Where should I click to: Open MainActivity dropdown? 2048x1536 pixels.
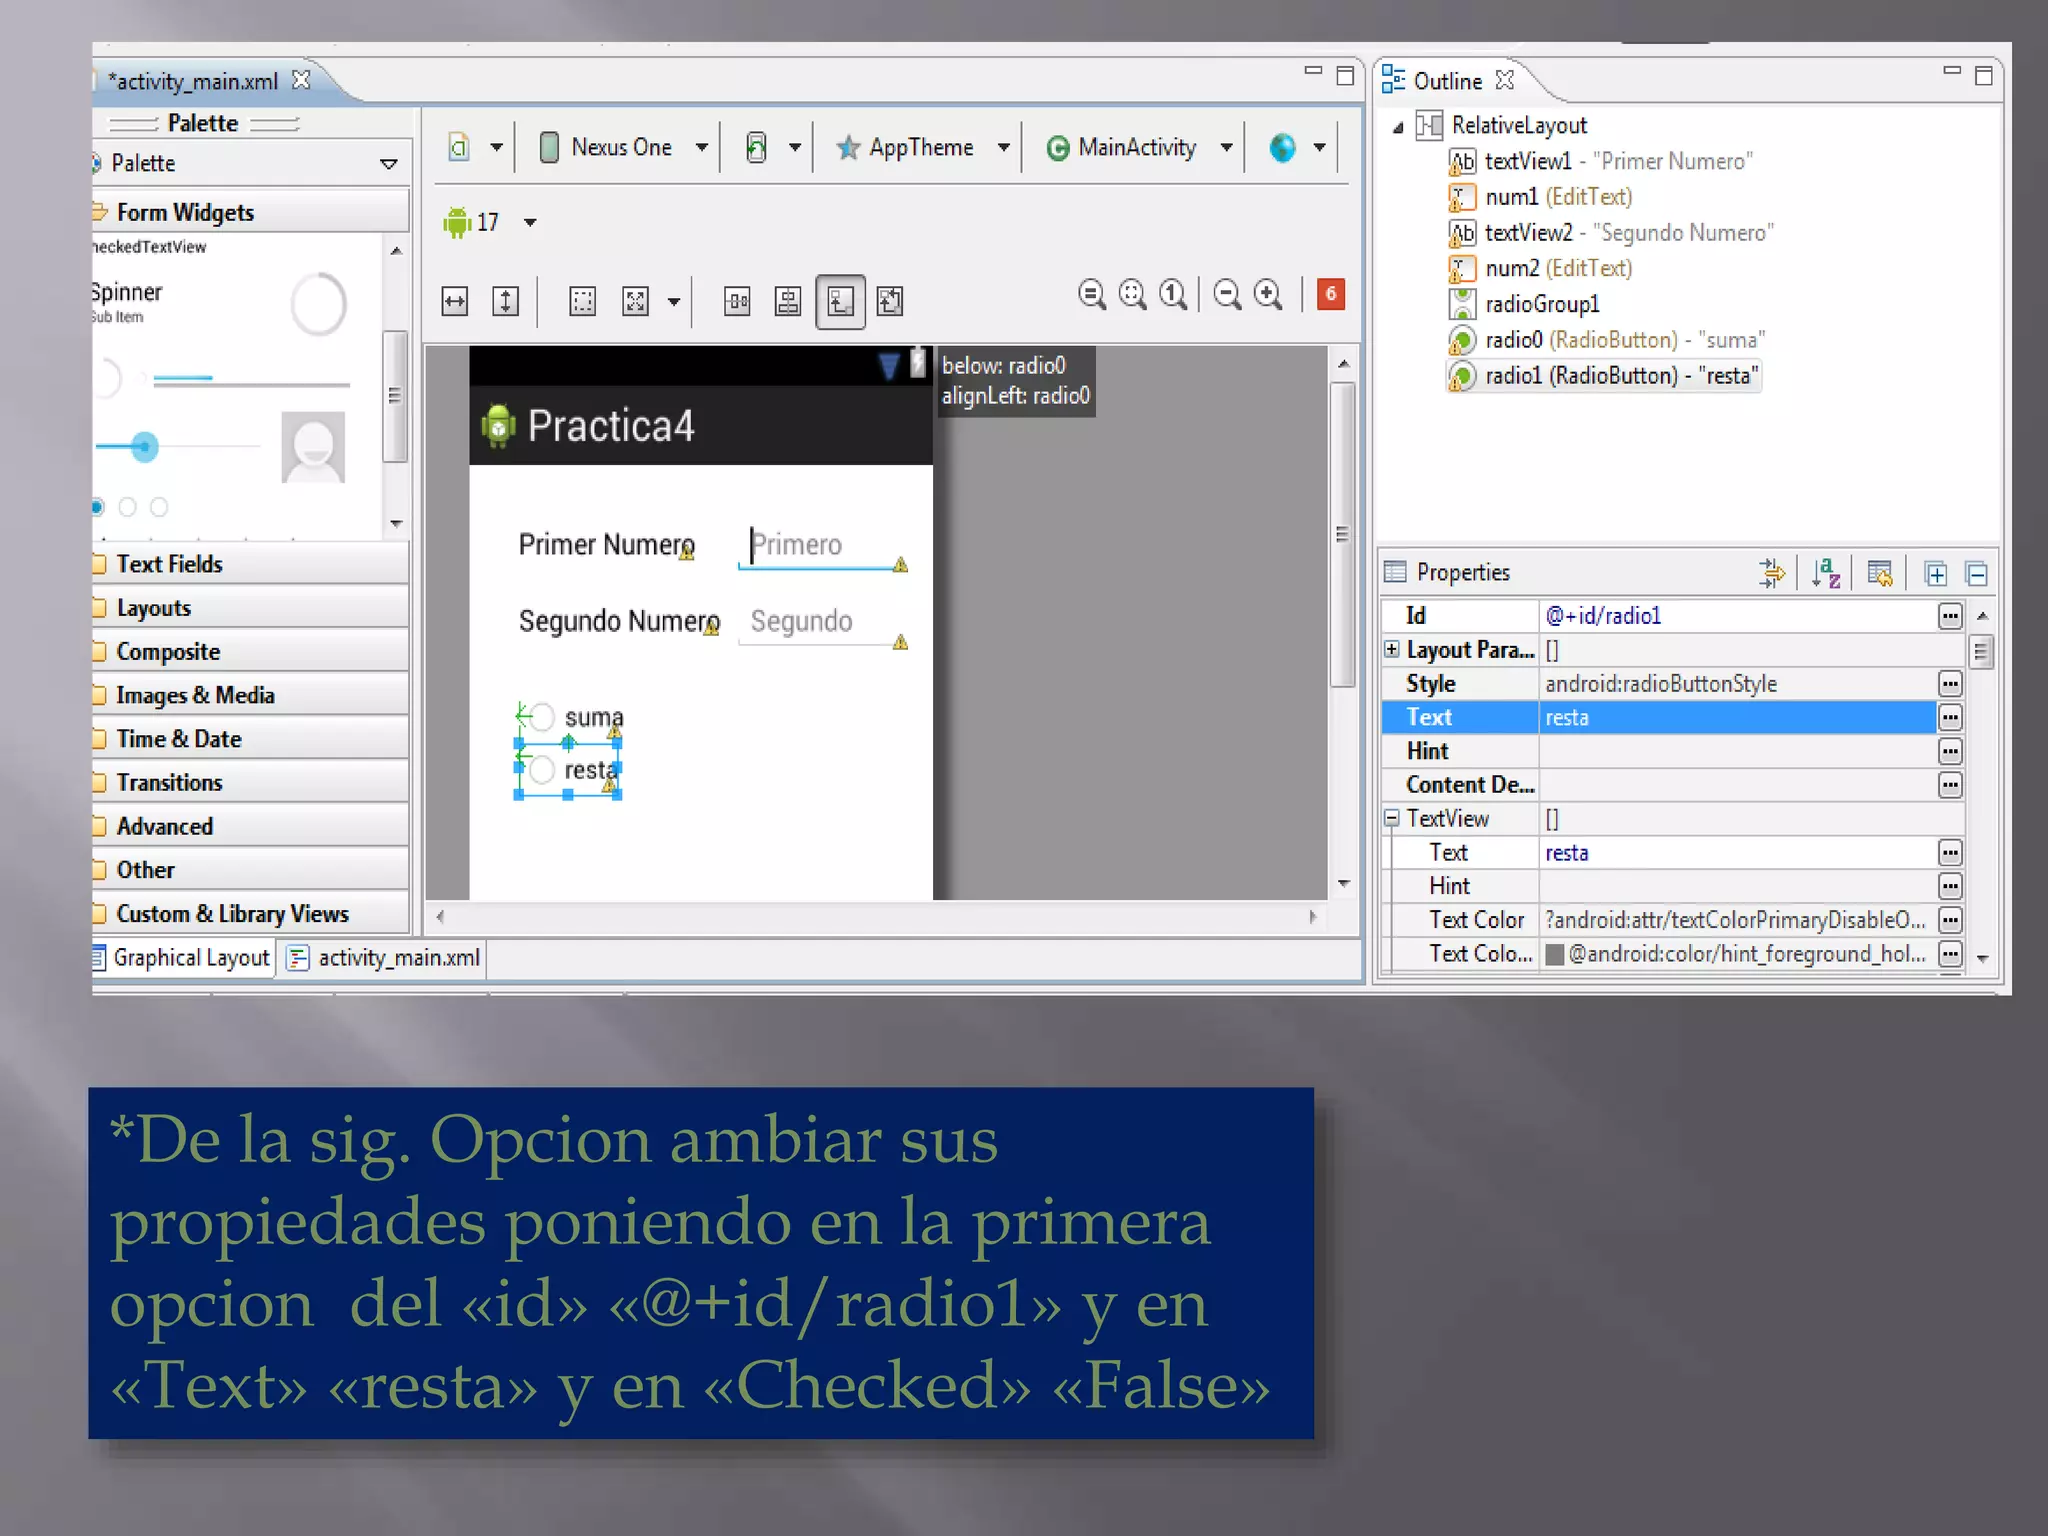(1226, 148)
